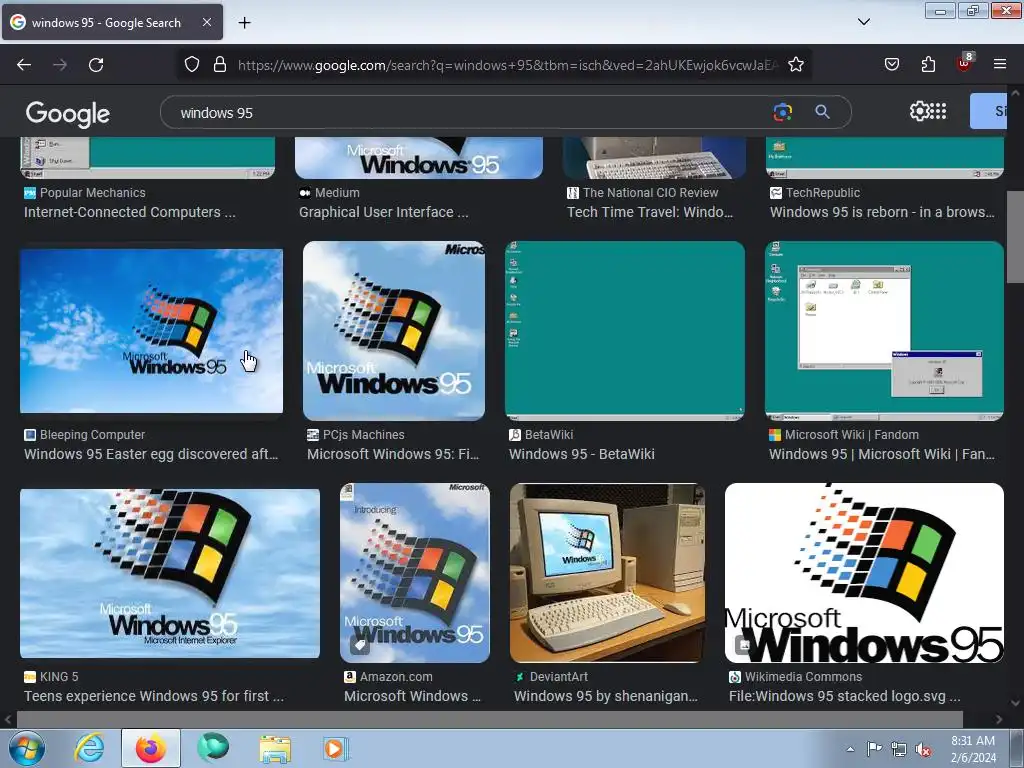The height and width of the screenshot is (768, 1024).
Task: Click the site security padlock icon
Action: click(x=220, y=65)
